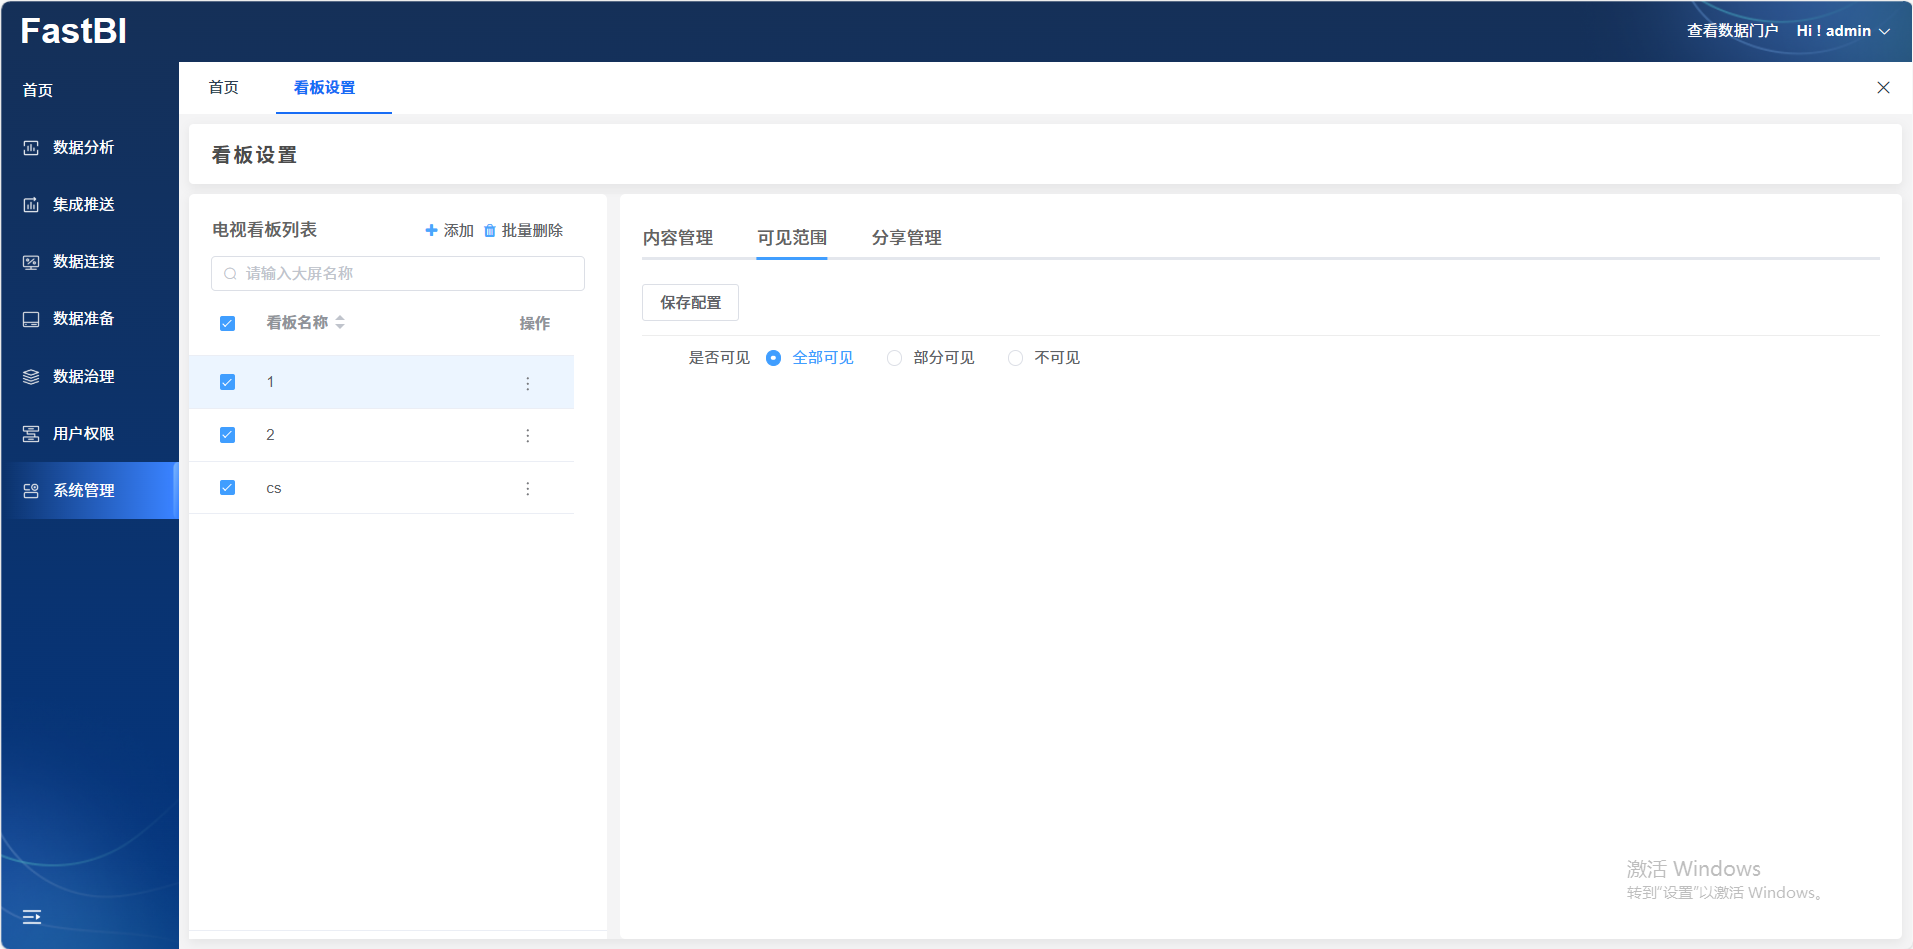
Task: Click the 保存配置 button
Action: pyautogui.click(x=690, y=302)
